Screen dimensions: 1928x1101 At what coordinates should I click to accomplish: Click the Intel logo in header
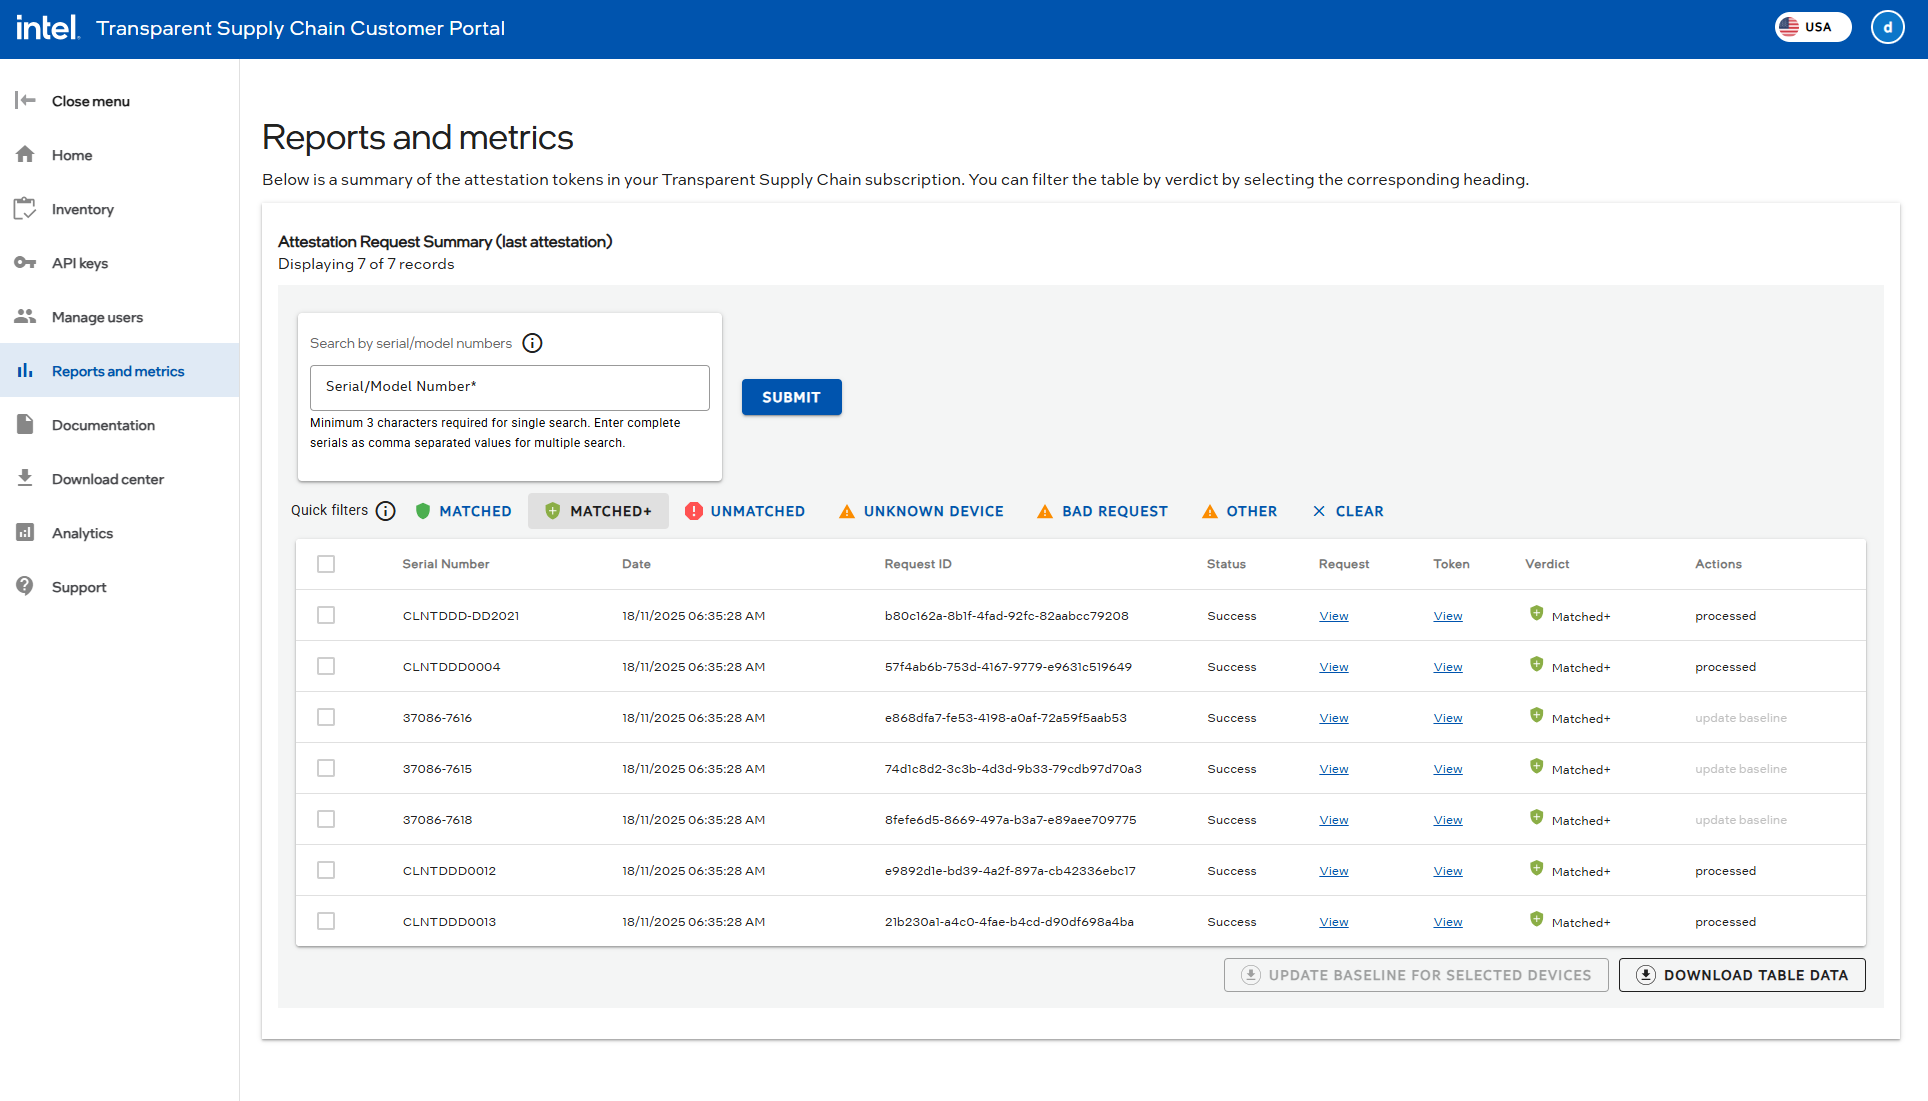(47, 28)
